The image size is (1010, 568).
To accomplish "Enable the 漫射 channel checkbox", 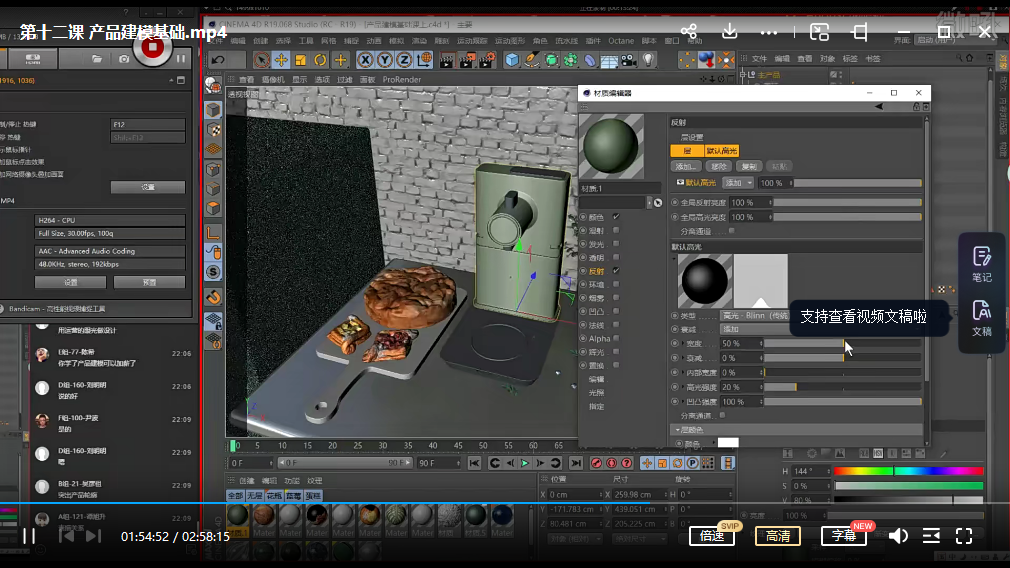I will (616, 231).
